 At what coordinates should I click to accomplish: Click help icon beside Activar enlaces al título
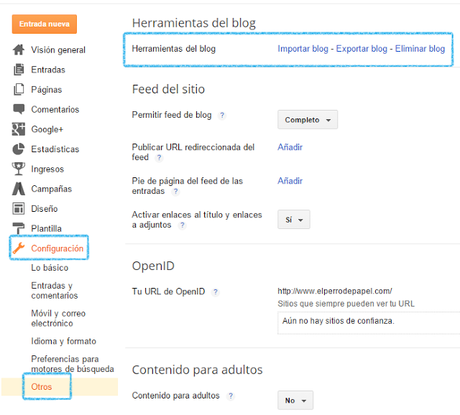point(182,225)
